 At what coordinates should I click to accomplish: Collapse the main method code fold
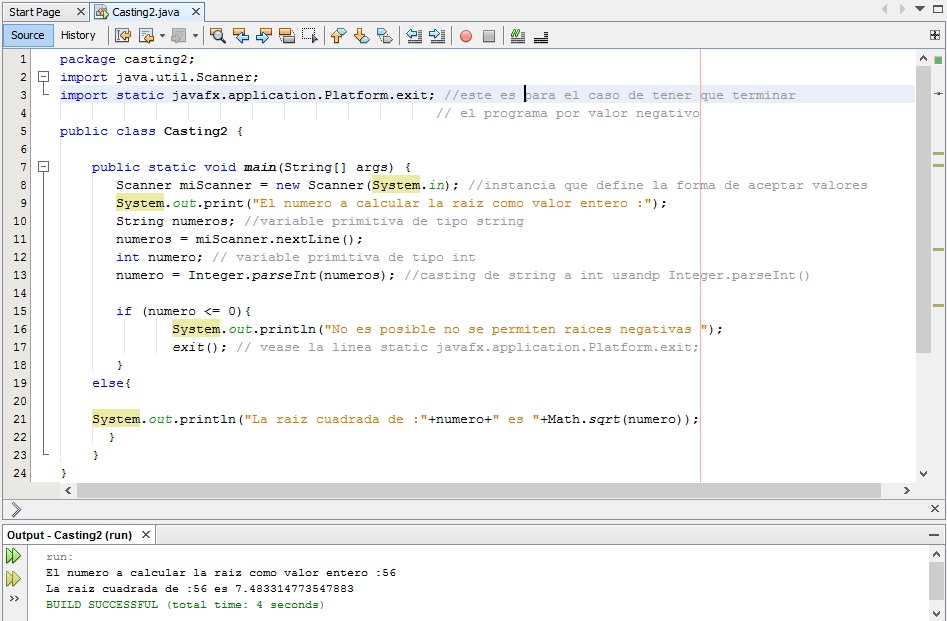[x=43, y=167]
